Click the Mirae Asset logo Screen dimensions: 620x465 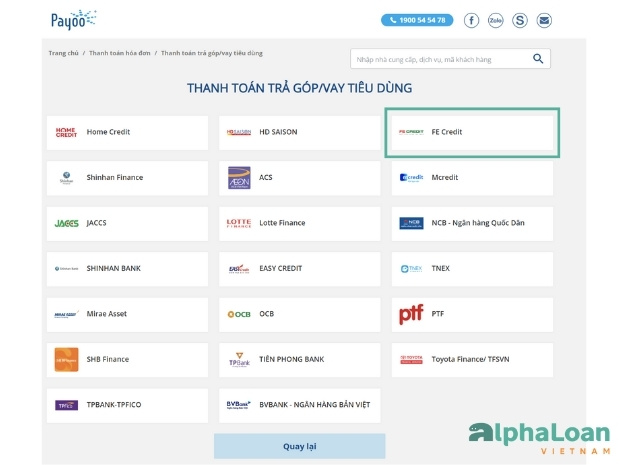pos(66,314)
